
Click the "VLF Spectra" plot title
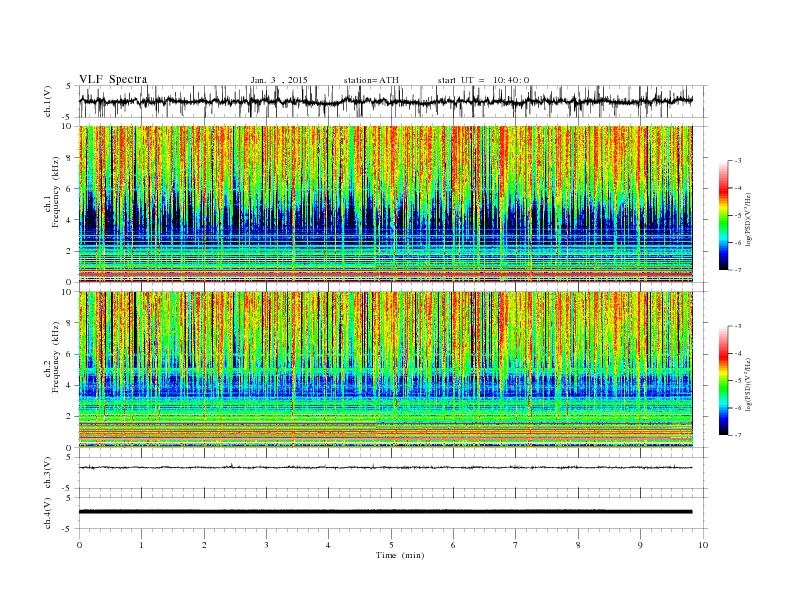113,79
